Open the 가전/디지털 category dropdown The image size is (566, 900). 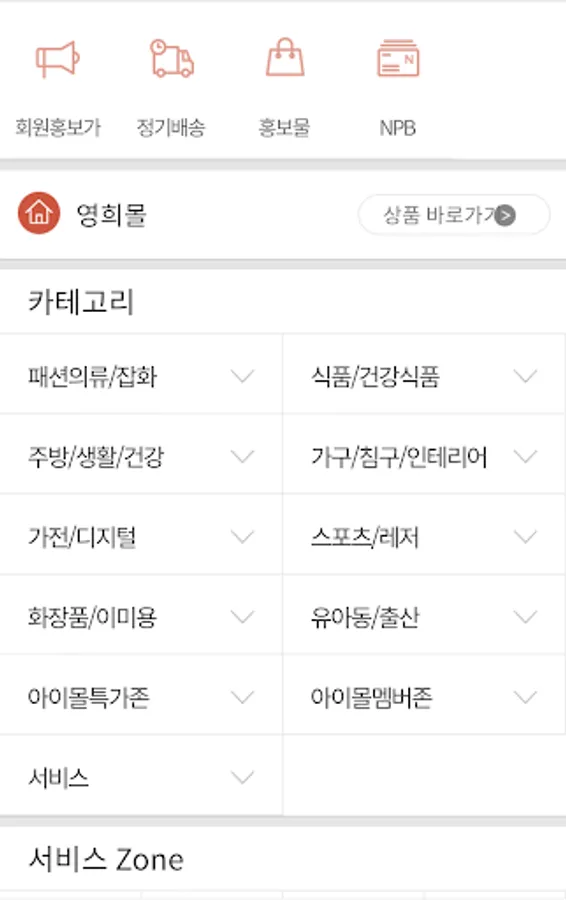tap(141, 537)
